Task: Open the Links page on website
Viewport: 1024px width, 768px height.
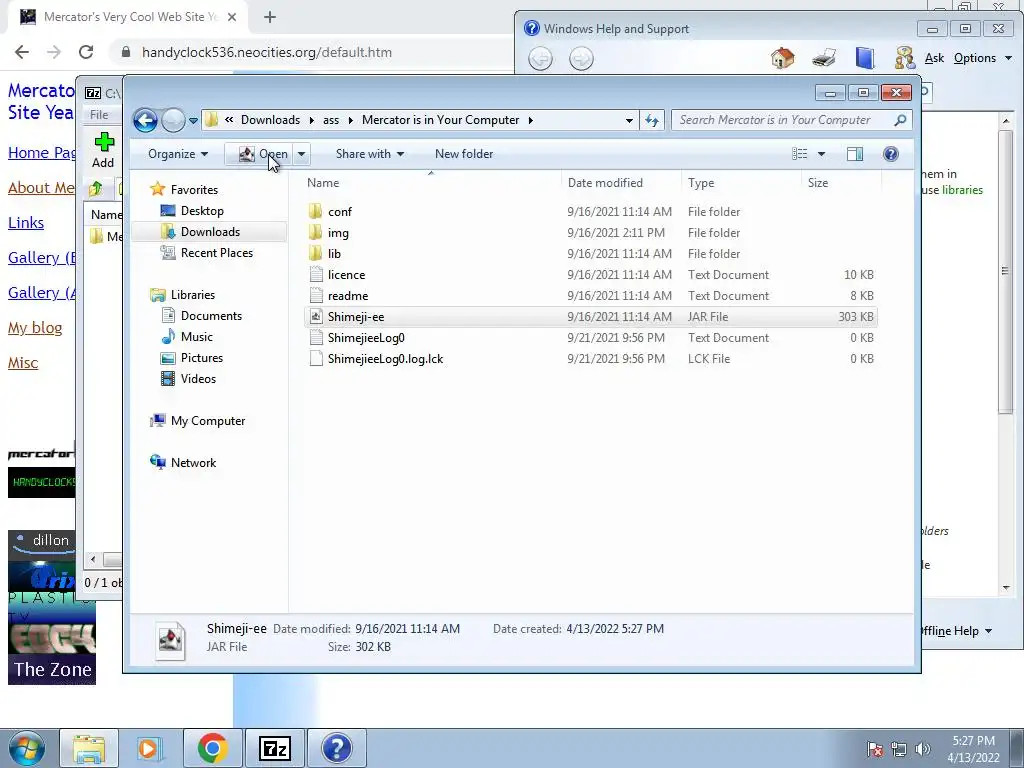Action: (26, 223)
